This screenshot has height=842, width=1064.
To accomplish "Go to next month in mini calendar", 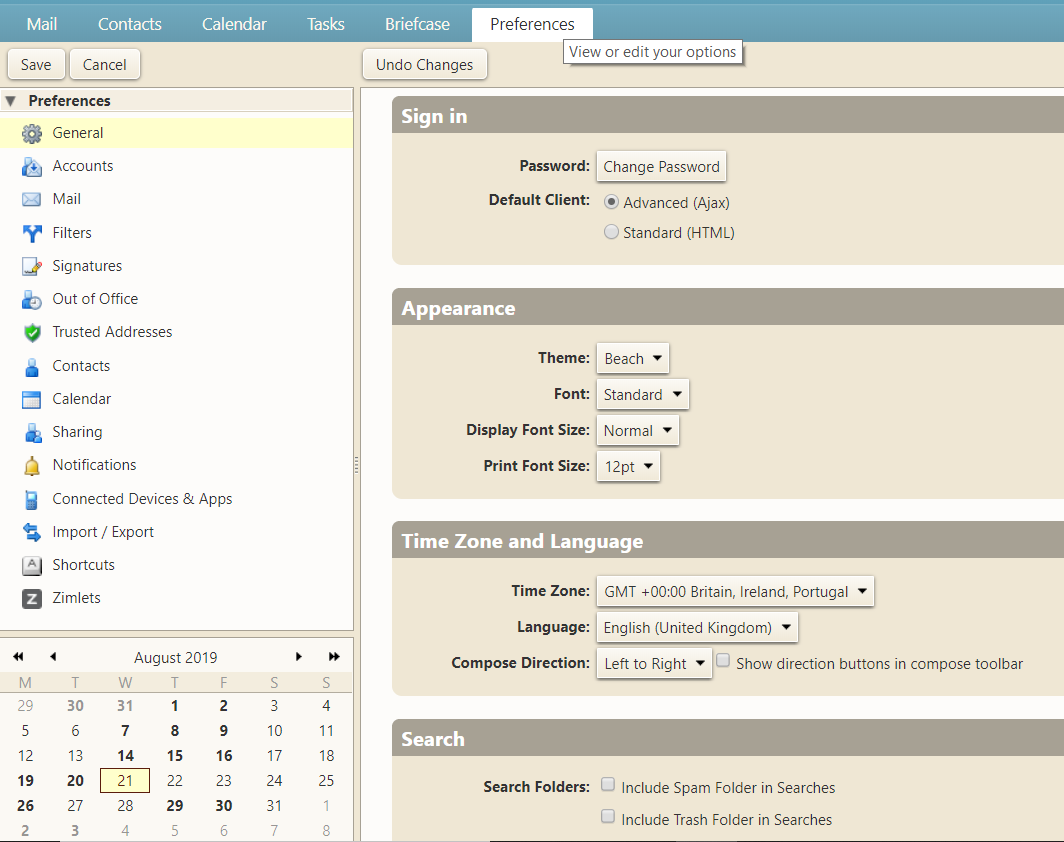I will 299,657.
